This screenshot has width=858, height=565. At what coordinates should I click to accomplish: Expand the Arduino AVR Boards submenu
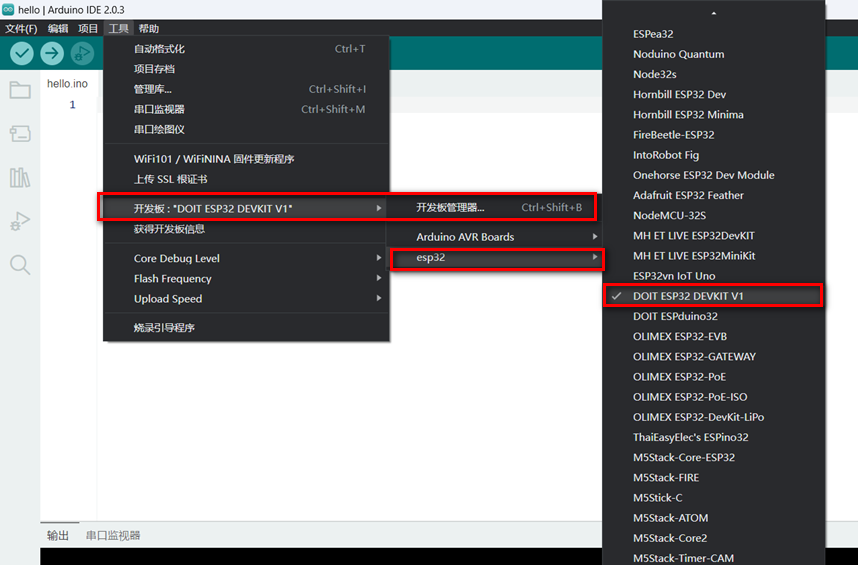[495, 237]
